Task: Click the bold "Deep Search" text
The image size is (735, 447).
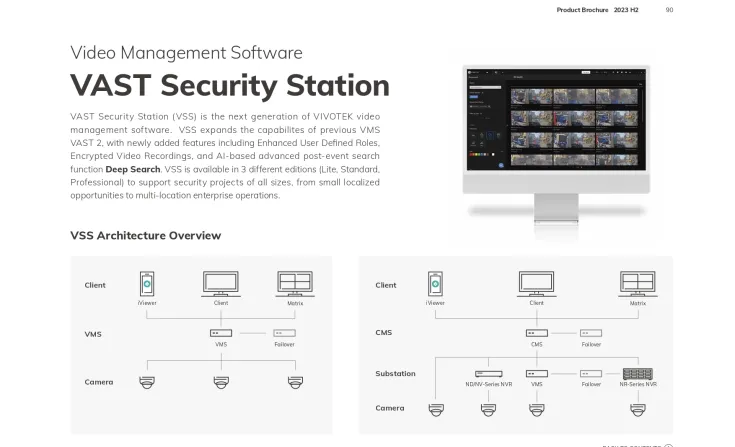Action: coord(133,169)
